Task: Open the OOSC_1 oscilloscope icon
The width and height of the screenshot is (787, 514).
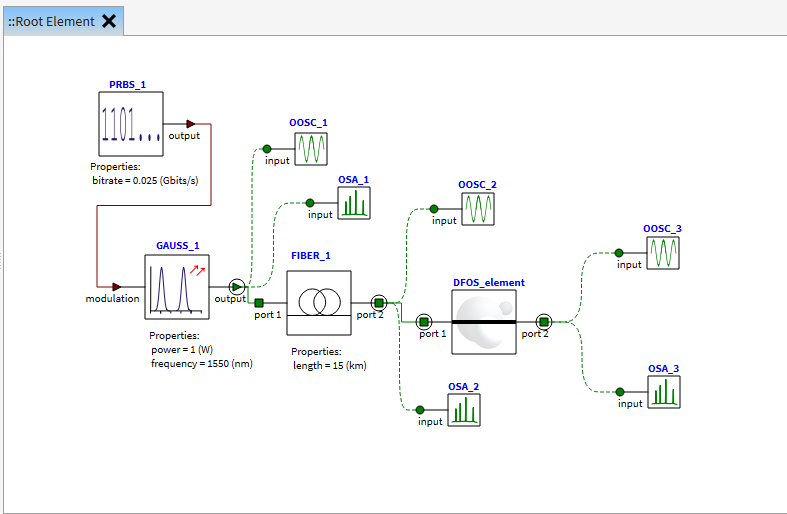Action: click(311, 149)
